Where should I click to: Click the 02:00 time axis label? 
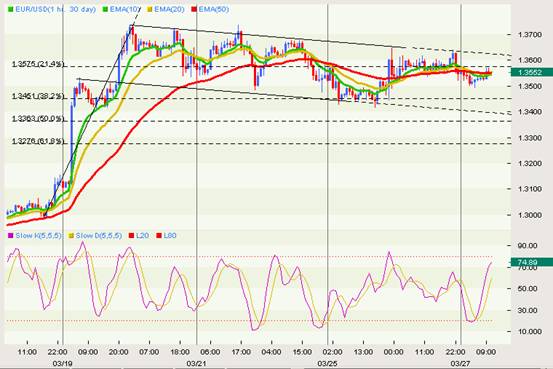[x=333, y=352]
